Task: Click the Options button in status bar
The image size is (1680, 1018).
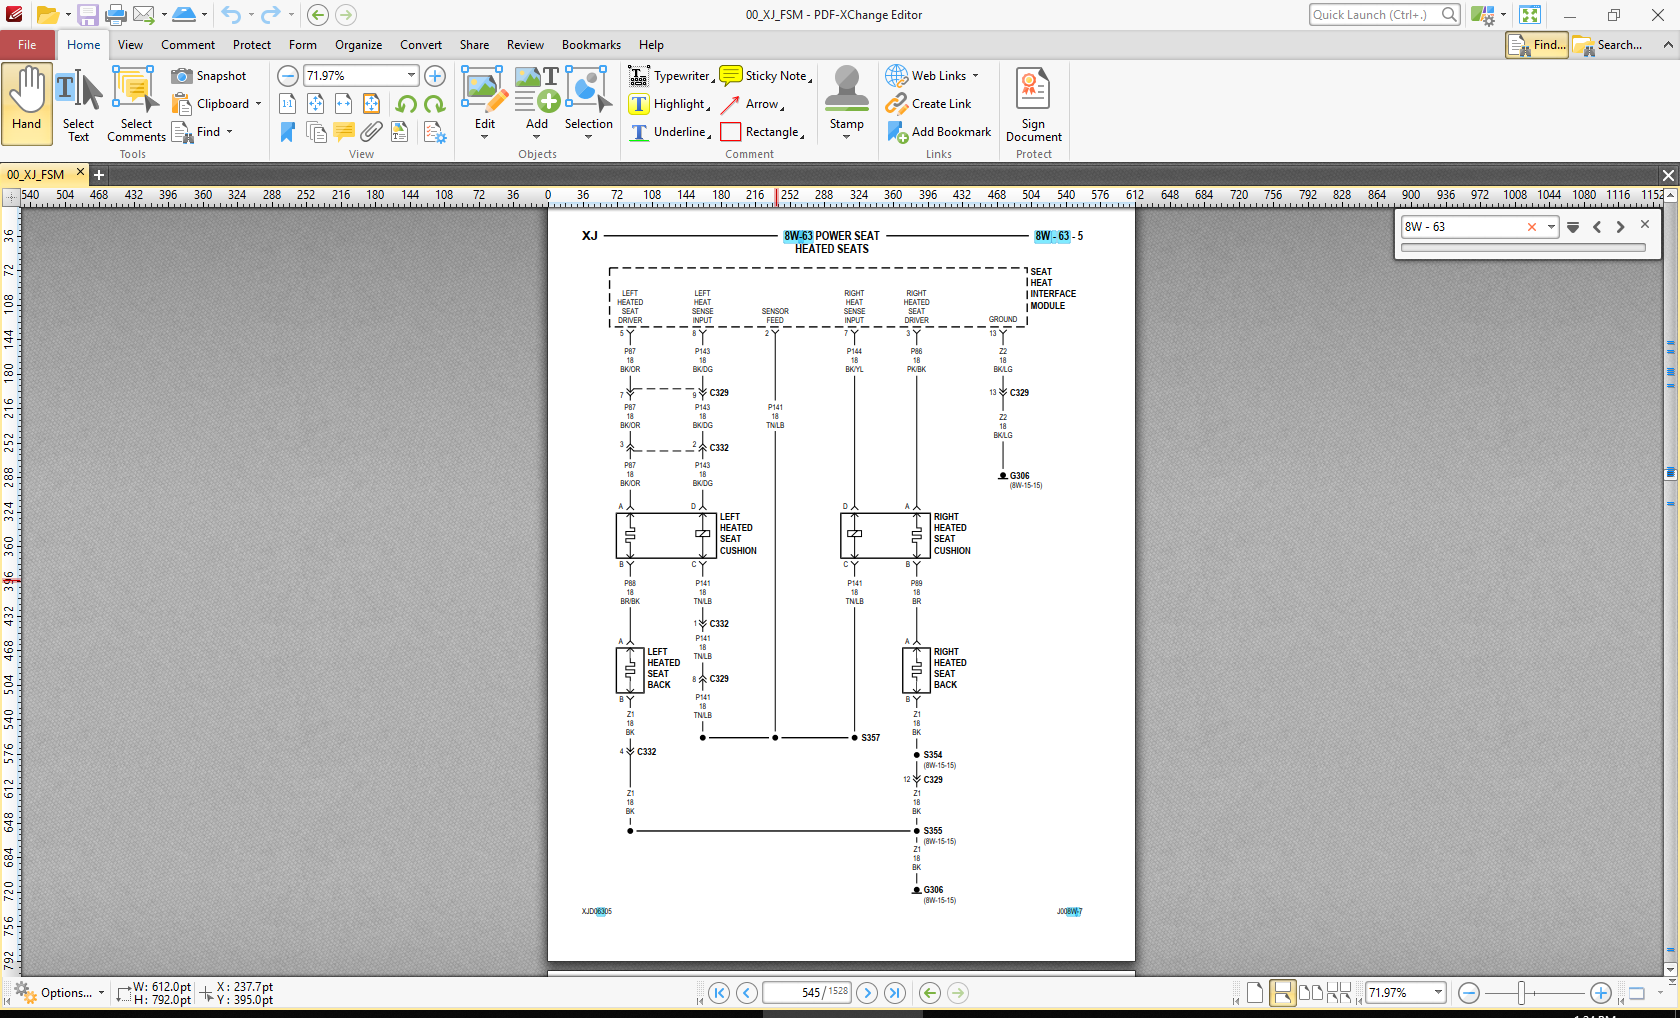Action: 58,993
